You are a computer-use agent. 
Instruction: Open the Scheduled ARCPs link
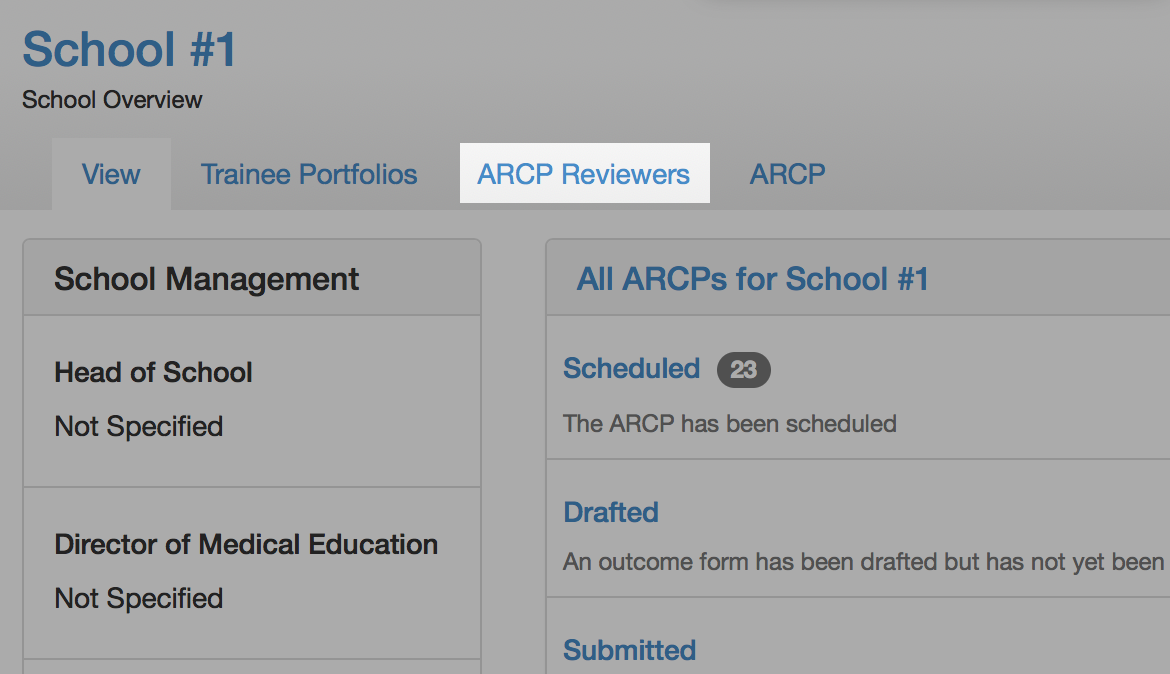(x=631, y=369)
